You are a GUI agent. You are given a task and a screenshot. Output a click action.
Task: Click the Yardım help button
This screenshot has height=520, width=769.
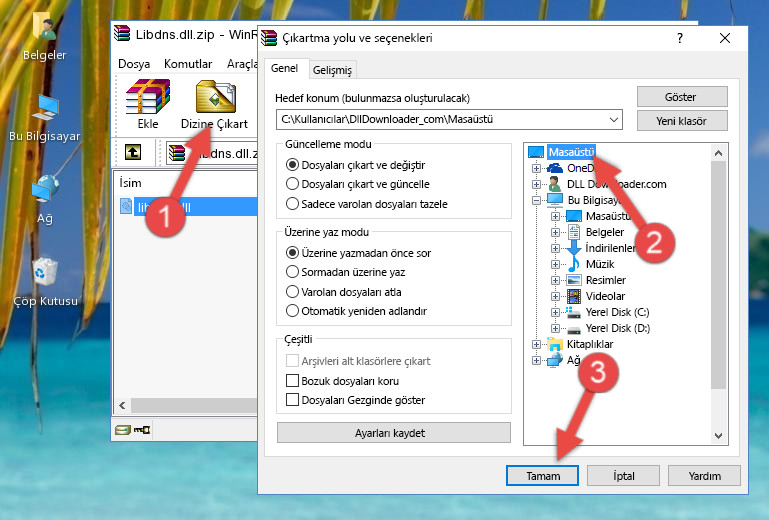coord(704,476)
